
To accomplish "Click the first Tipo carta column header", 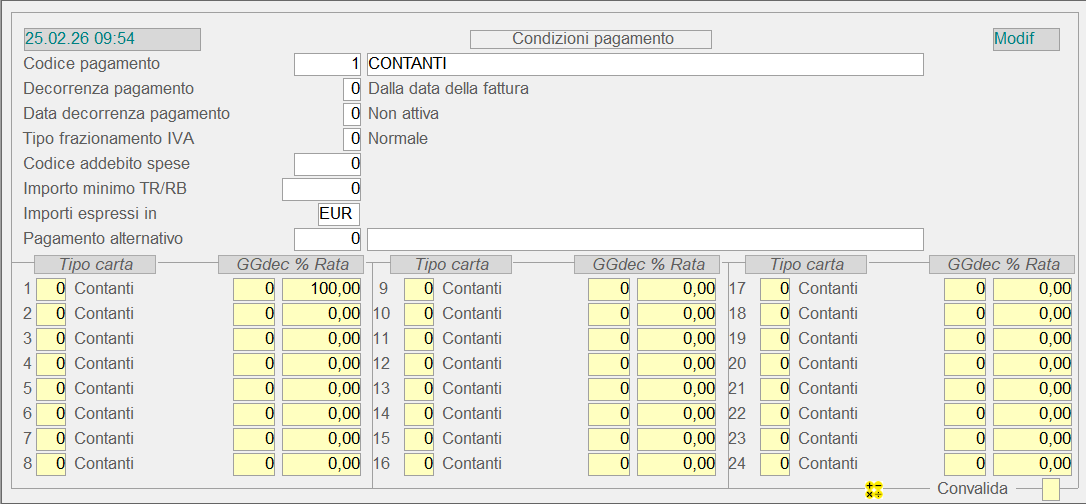I will (95, 265).
